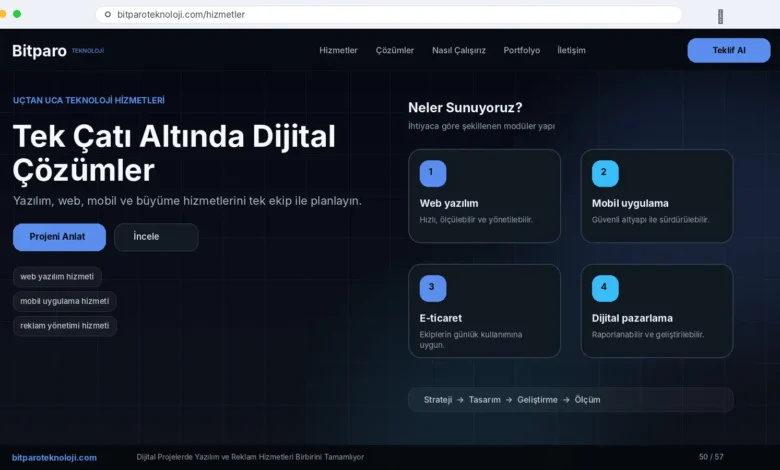
Task: Click the number 3 badge on E-ticaret card
Action: click(433, 288)
